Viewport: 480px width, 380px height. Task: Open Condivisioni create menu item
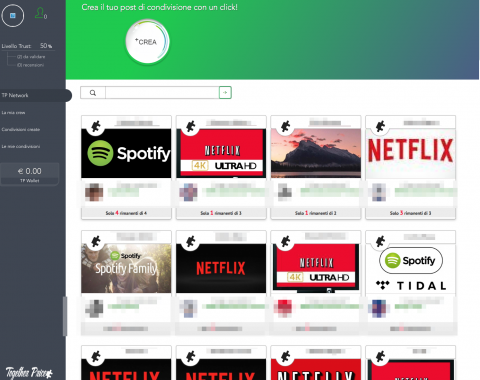click(21, 129)
